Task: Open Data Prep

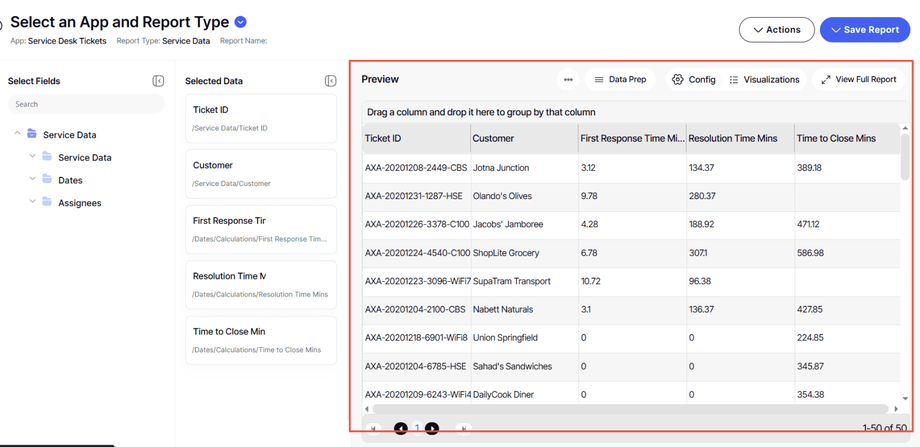Action: click(x=620, y=80)
